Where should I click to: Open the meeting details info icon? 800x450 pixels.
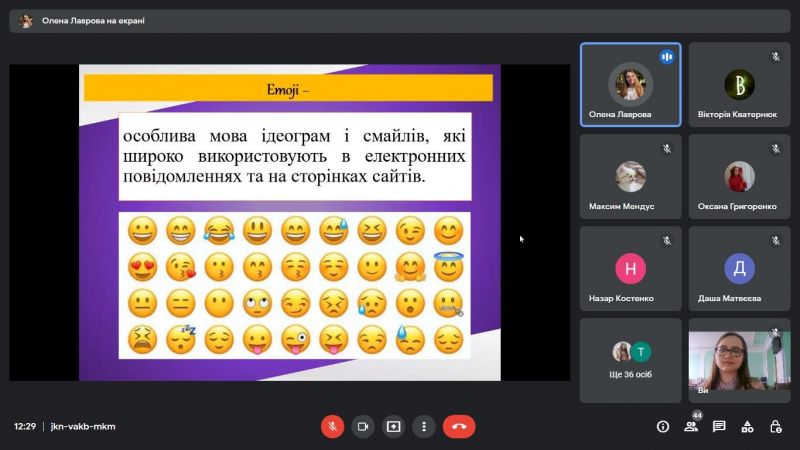(663, 427)
